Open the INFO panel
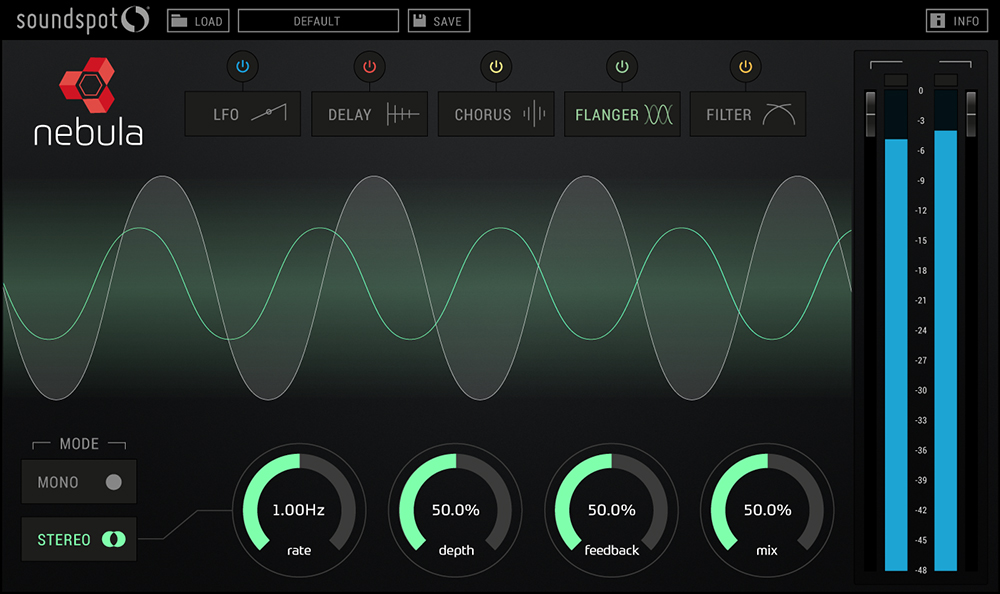This screenshot has height=594, width=1000. 956,21
